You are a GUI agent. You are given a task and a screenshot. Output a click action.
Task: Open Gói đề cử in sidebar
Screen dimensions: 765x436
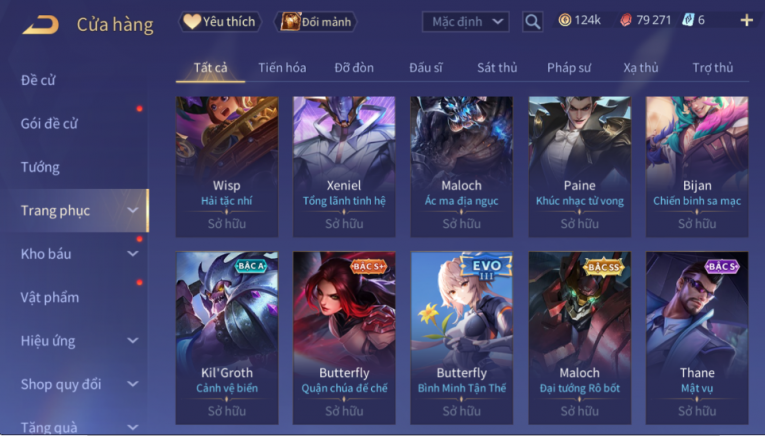(49, 124)
